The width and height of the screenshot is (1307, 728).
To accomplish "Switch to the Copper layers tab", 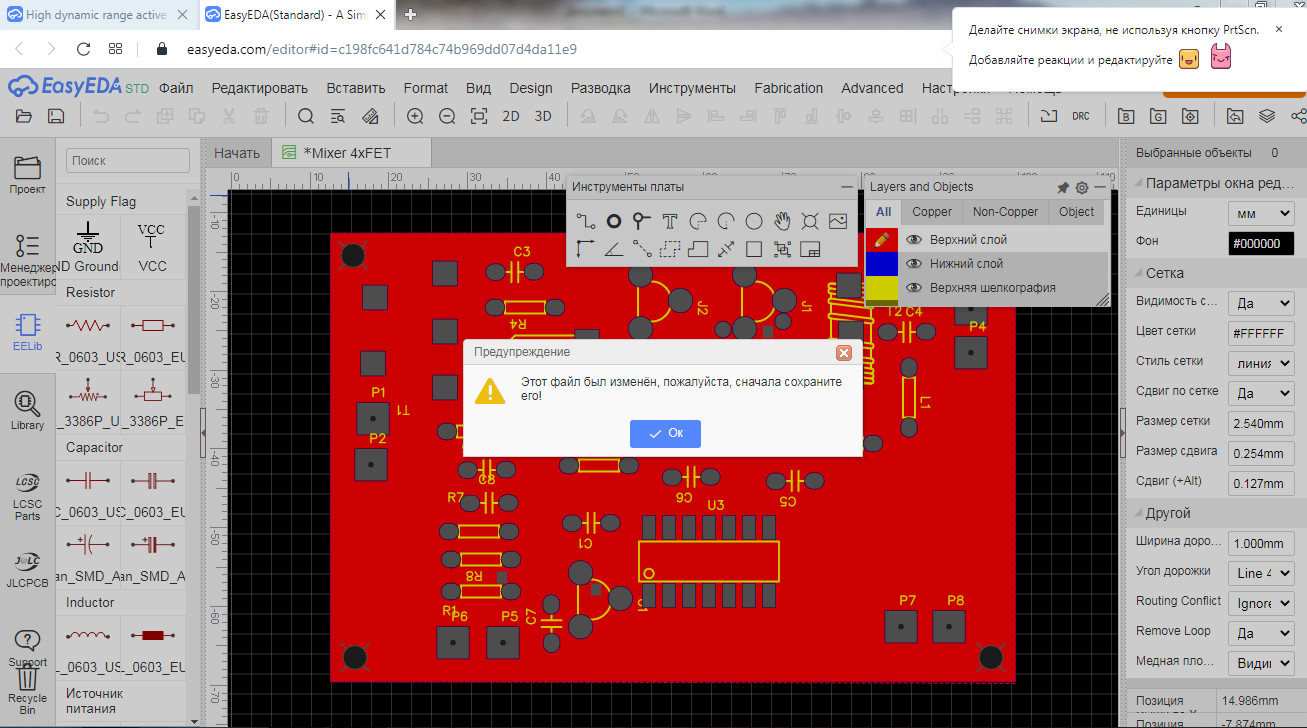I will [x=932, y=212].
